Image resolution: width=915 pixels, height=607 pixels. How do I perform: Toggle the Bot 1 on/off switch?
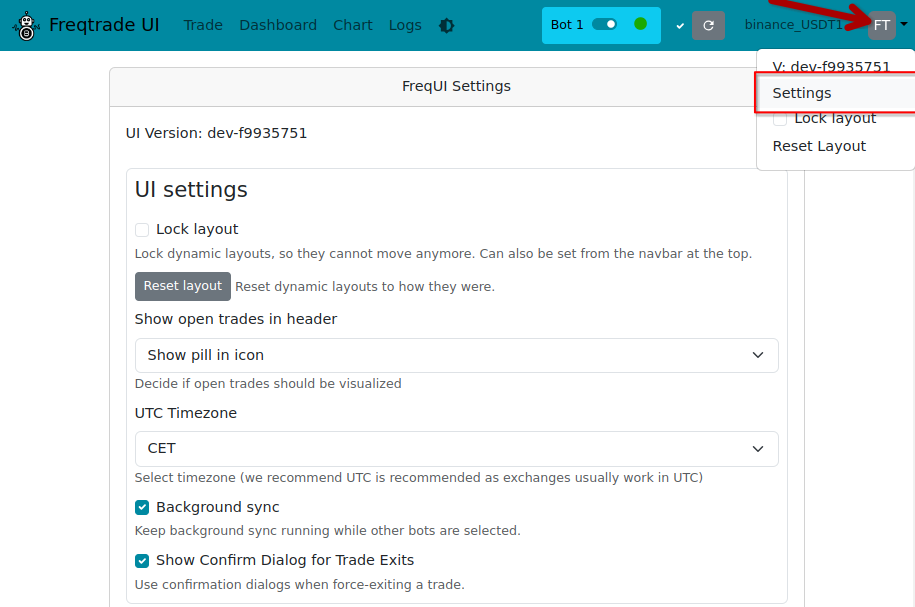(603, 25)
